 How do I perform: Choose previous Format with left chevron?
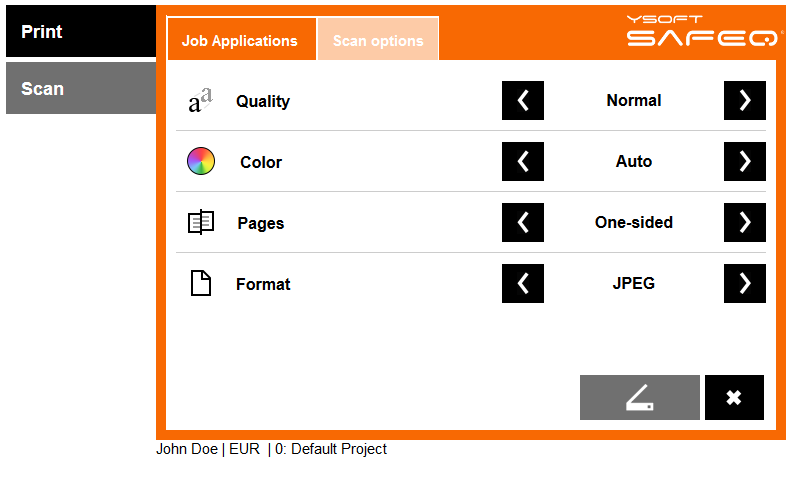(x=522, y=283)
